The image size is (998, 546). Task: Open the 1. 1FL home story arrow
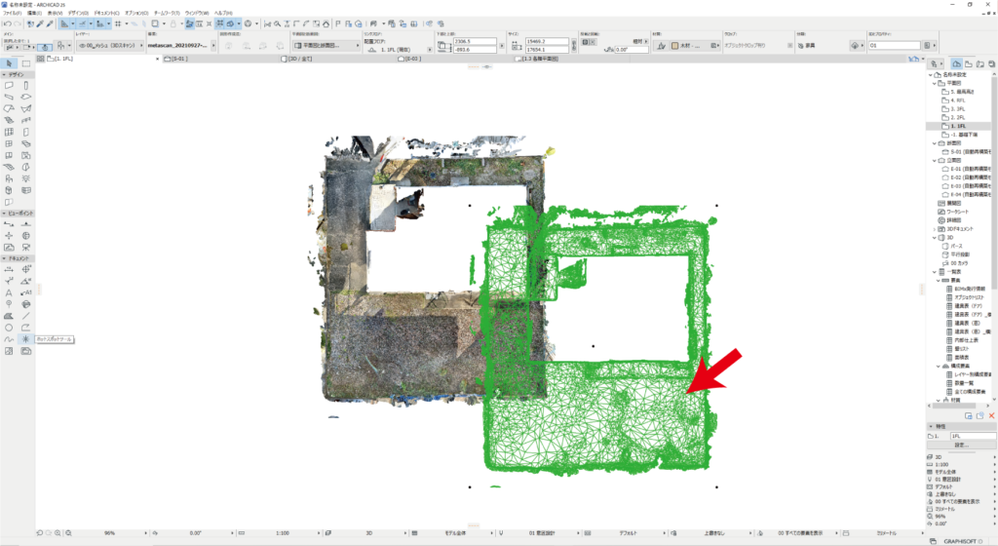click(430, 50)
